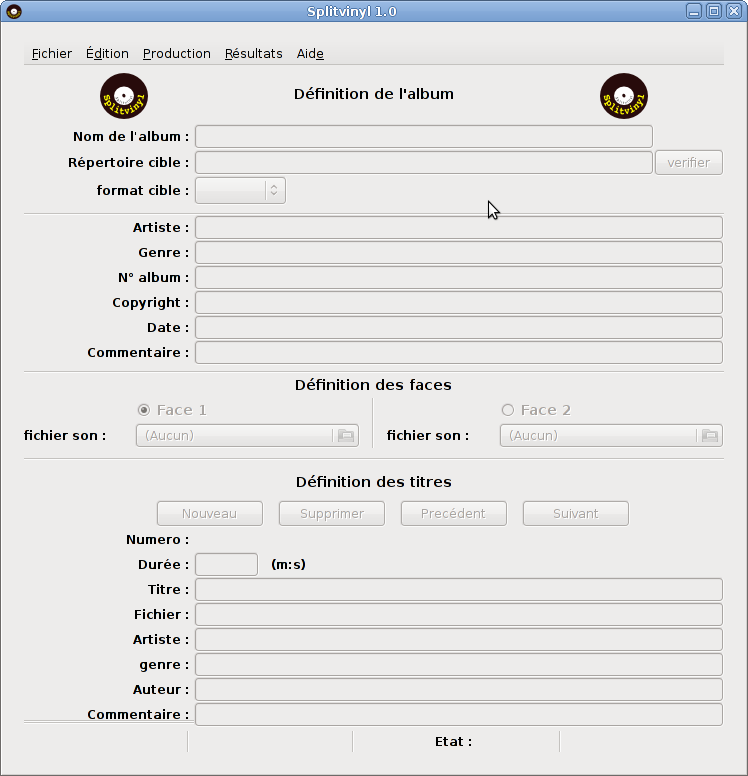Click the title Artiste input field
This screenshot has height=776, width=748.
(459, 639)
